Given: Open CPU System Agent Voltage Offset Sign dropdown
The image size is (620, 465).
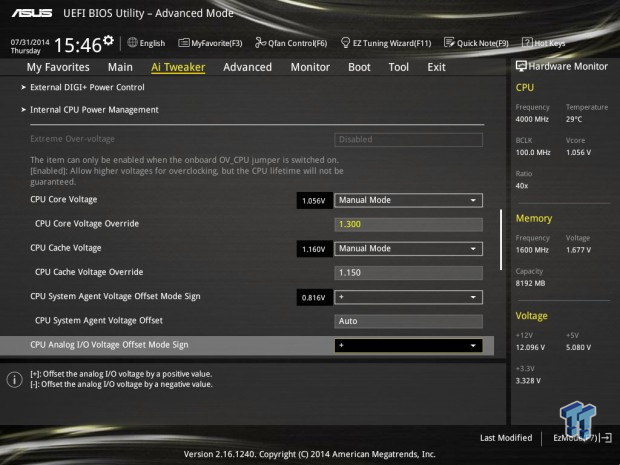Looking at the screenshot, I should (408, 297).
